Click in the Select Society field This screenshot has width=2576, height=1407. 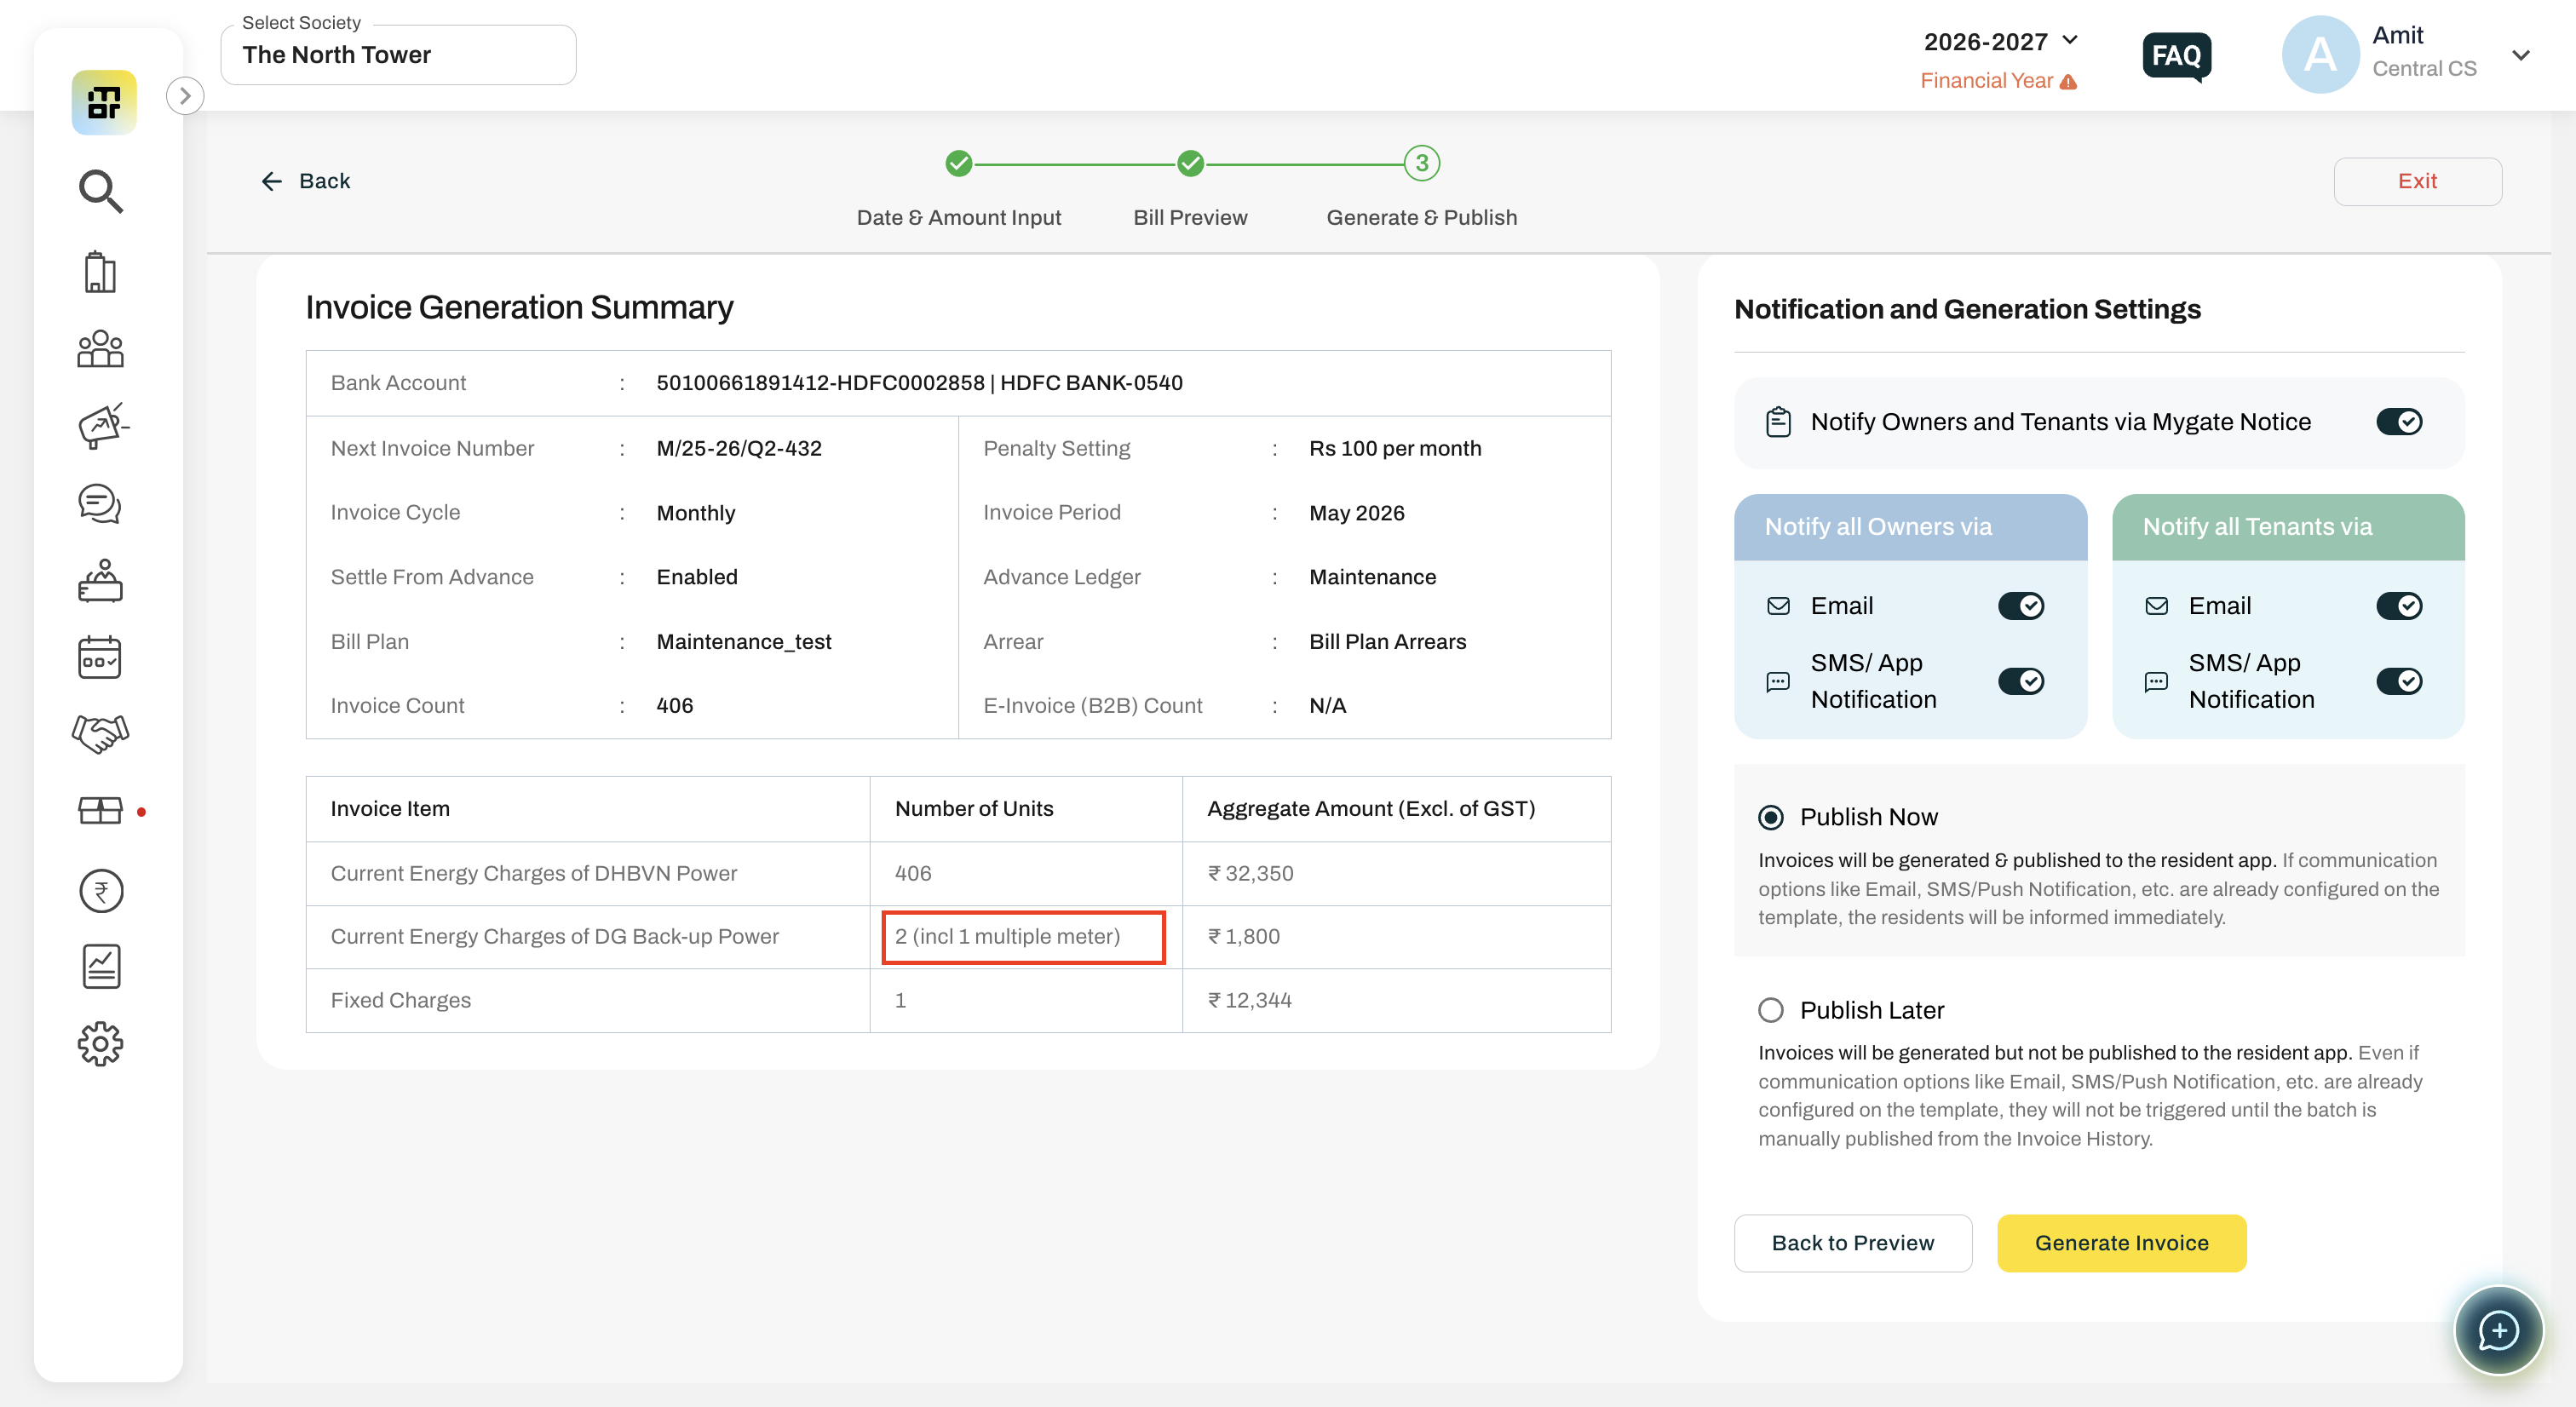398,55
